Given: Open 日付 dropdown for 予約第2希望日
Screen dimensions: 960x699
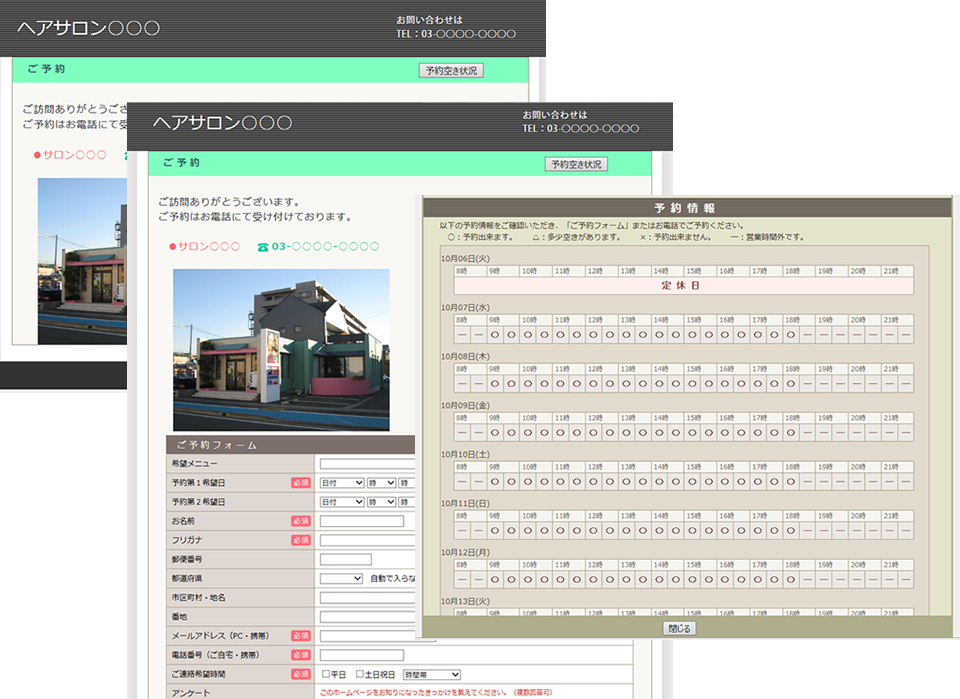Looking at the screenshot, I should point(342,502).
